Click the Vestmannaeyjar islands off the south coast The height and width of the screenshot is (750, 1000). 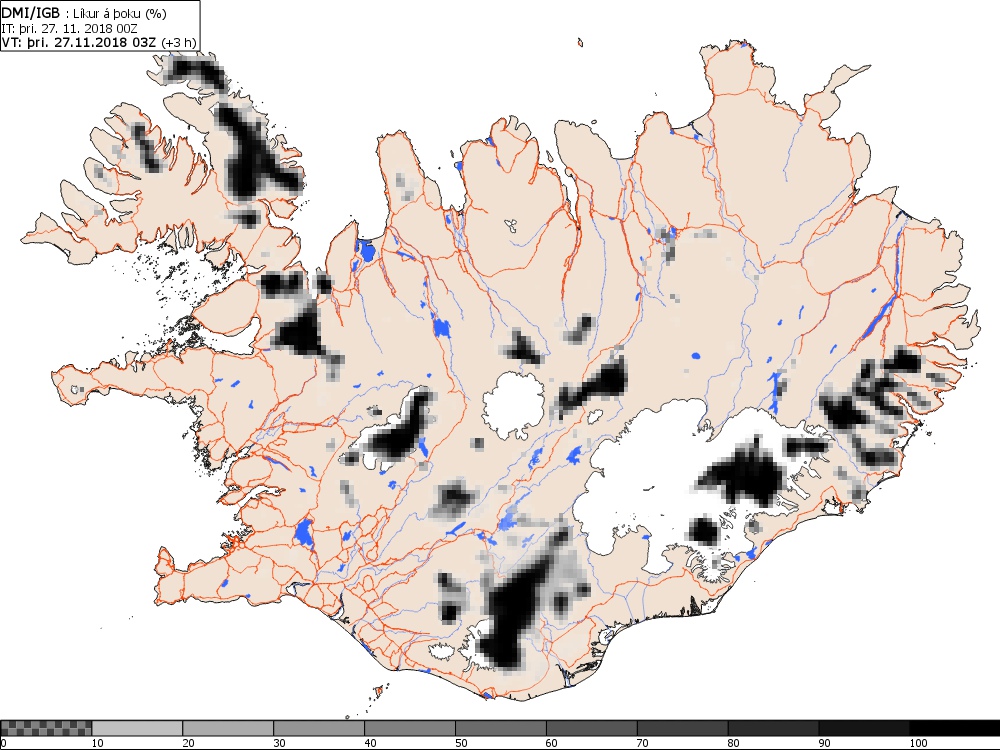pyautogui.click(x=378, y=691)
